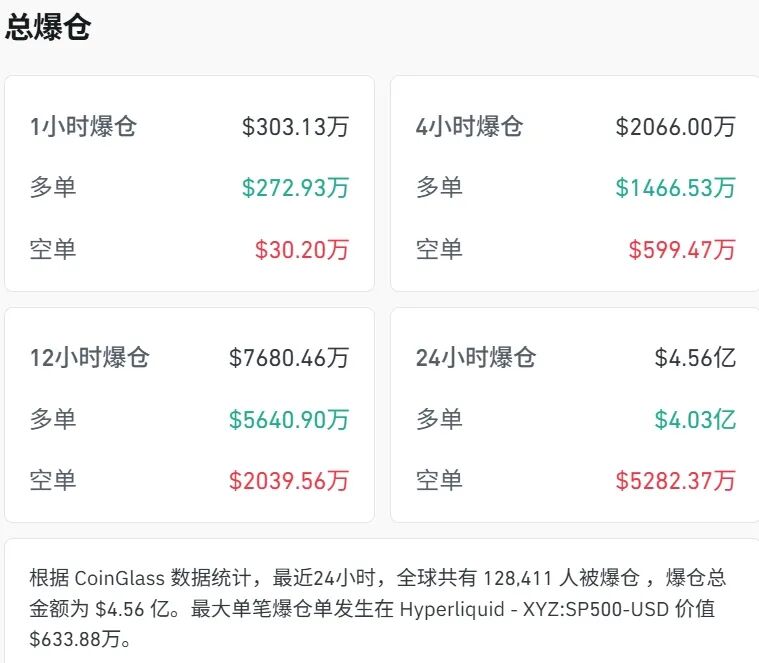Click the 12-hour long value $5640.90万
The height and width of the screenshot is (663, 759).
click(289, 420)
